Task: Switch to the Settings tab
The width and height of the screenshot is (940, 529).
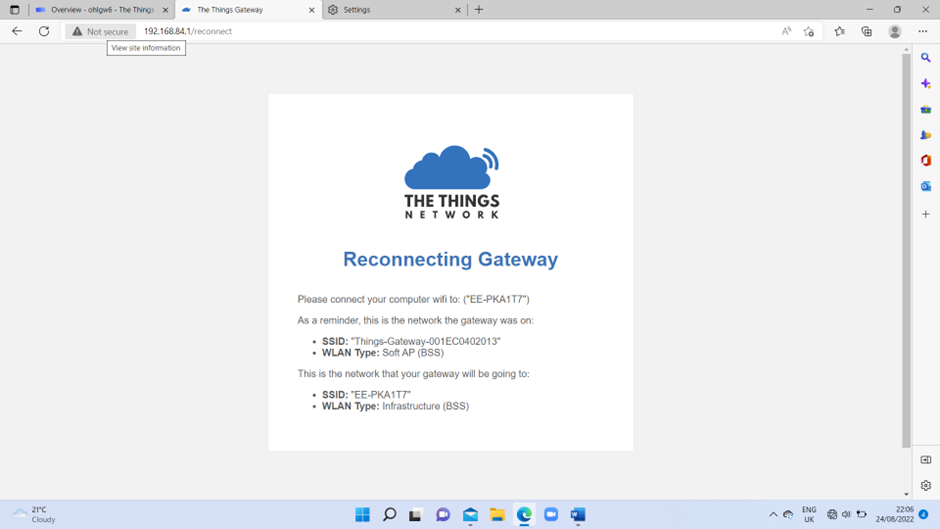Action: 390,10
